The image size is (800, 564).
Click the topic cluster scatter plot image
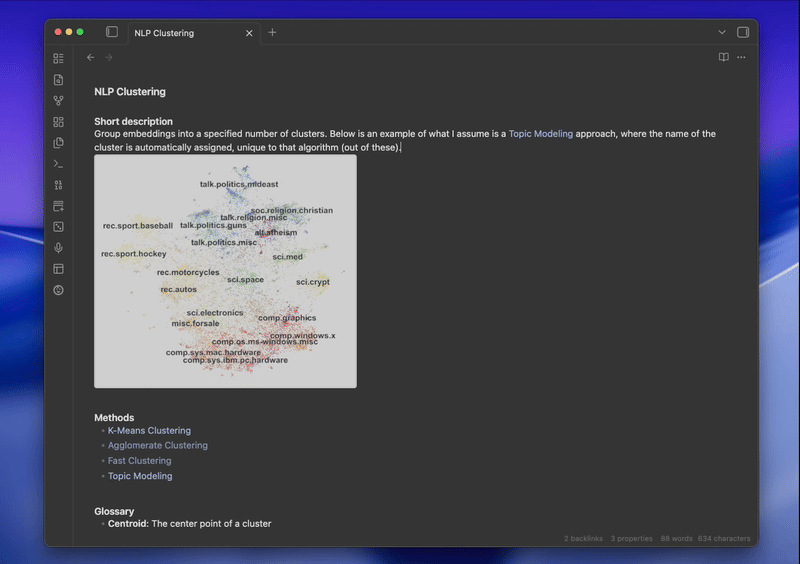225,271
